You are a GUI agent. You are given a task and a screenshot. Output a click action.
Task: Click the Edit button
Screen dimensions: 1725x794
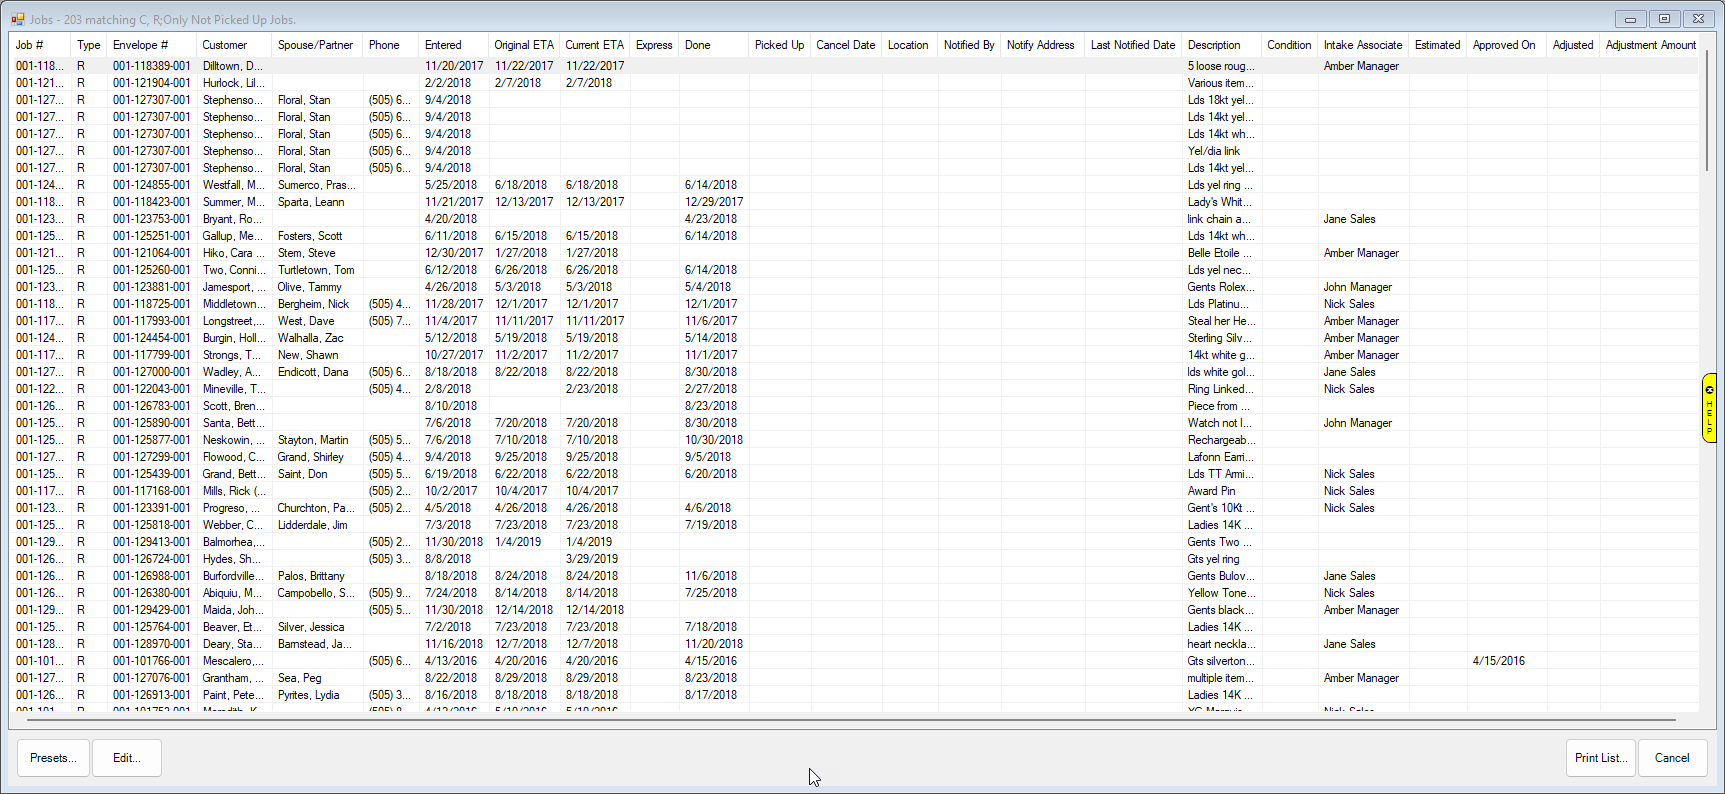127,758
